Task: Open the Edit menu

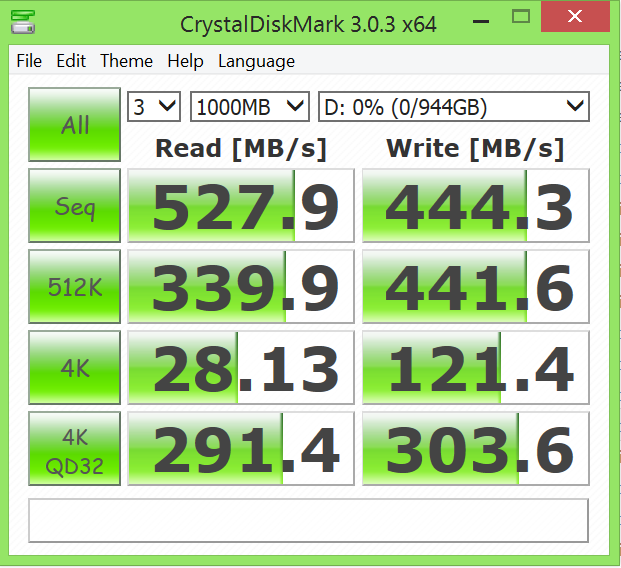Action: coord(71,61)
